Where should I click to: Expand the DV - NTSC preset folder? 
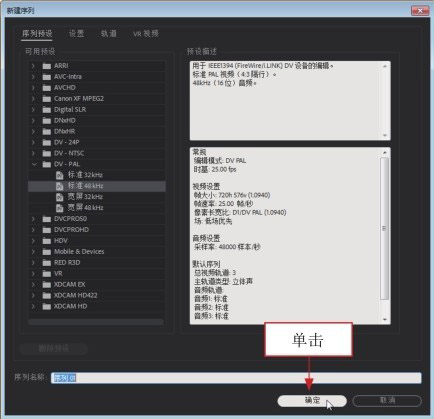[x=33, y=153]
